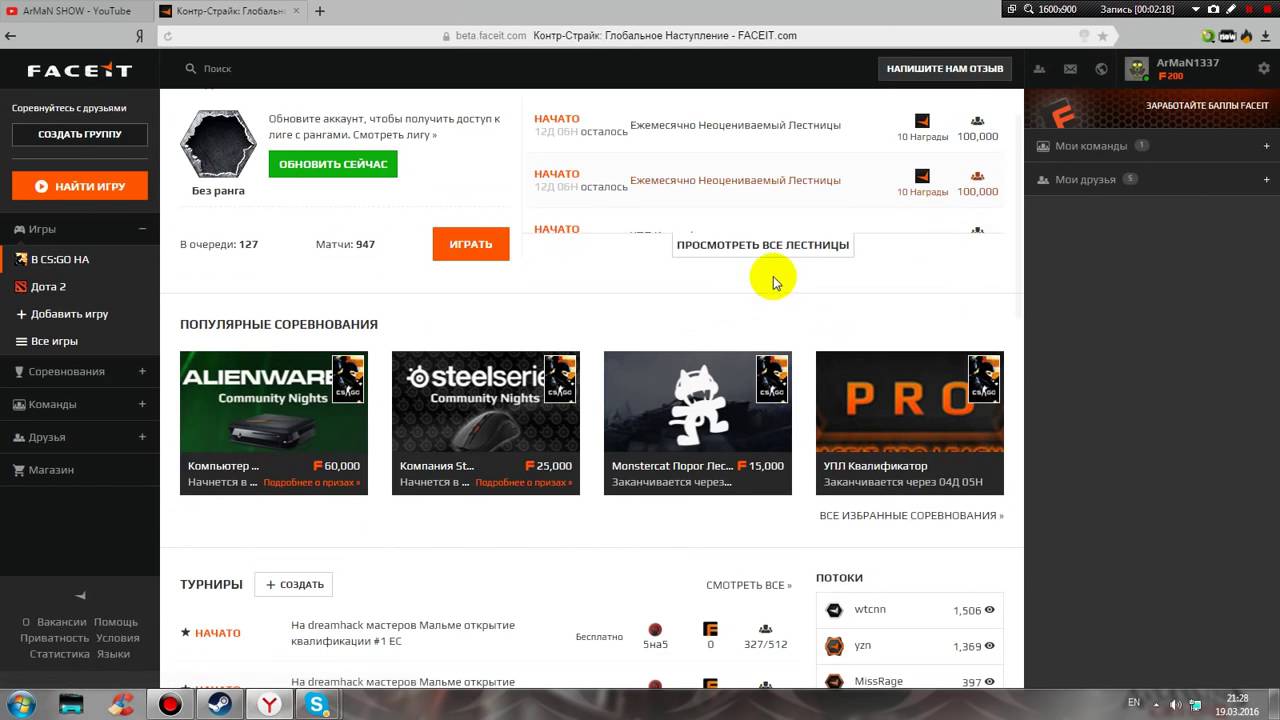
Task: Switch to the ArMaN SHOW YouTube tab
Action: coord(75,11)
